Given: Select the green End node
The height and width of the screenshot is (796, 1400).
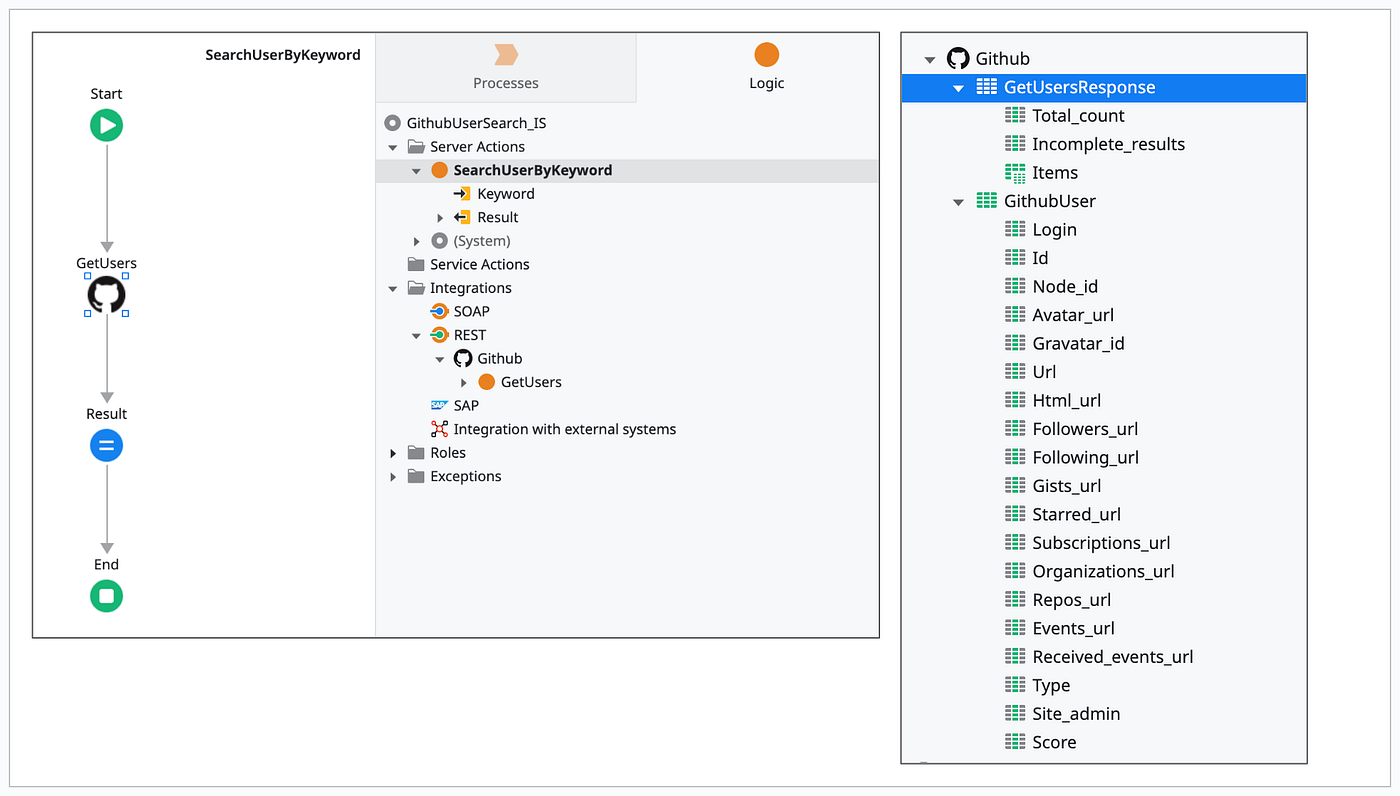Looking at the screenshot, I should (x=106, y=596).
